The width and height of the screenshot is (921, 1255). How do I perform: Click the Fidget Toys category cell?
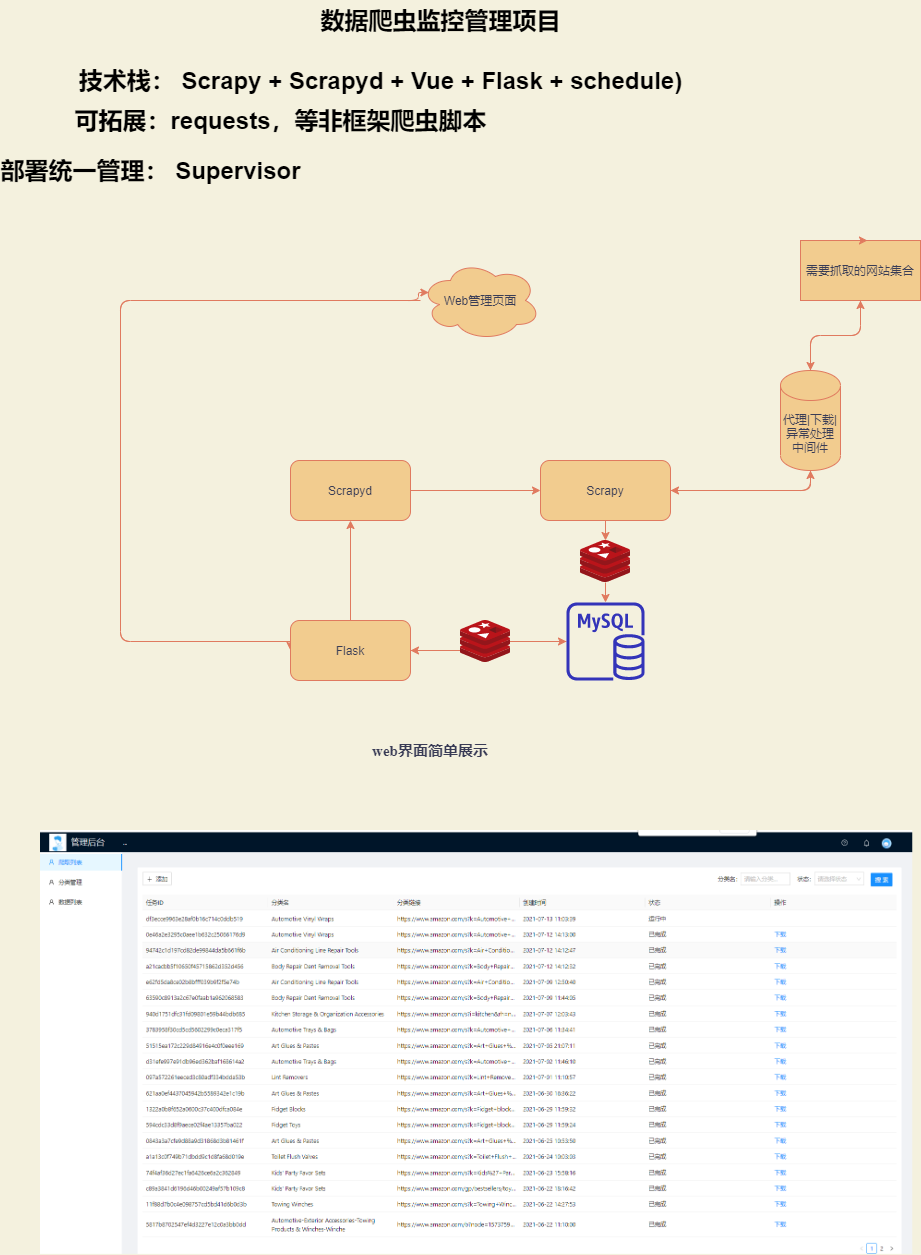pos(287,1125)
